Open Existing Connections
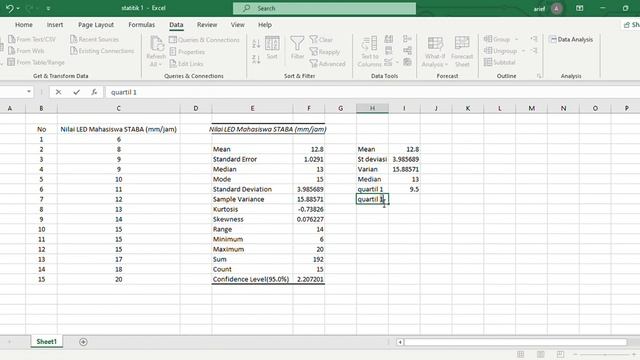Image resolution: width=640 pixels, height=360 pixels. click(102, 51)
